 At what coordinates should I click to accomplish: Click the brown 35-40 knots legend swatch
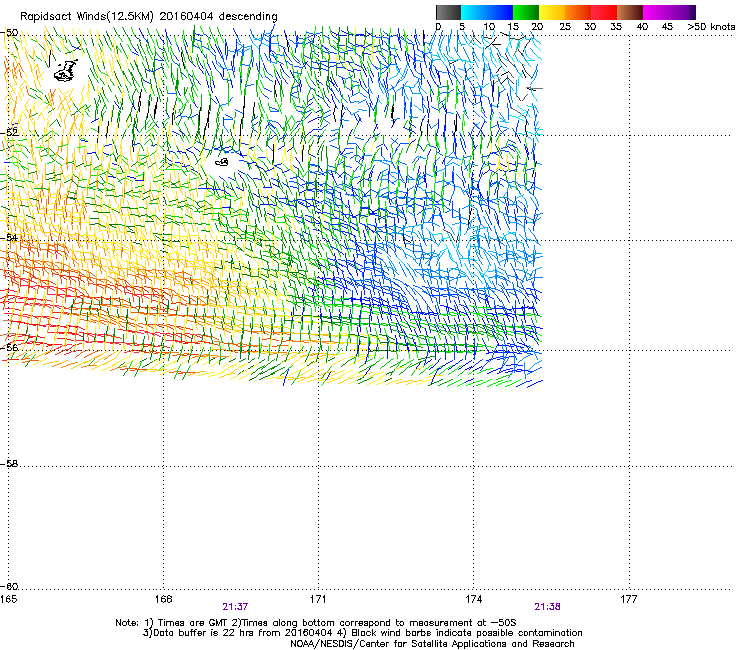(x=630, y=12)
